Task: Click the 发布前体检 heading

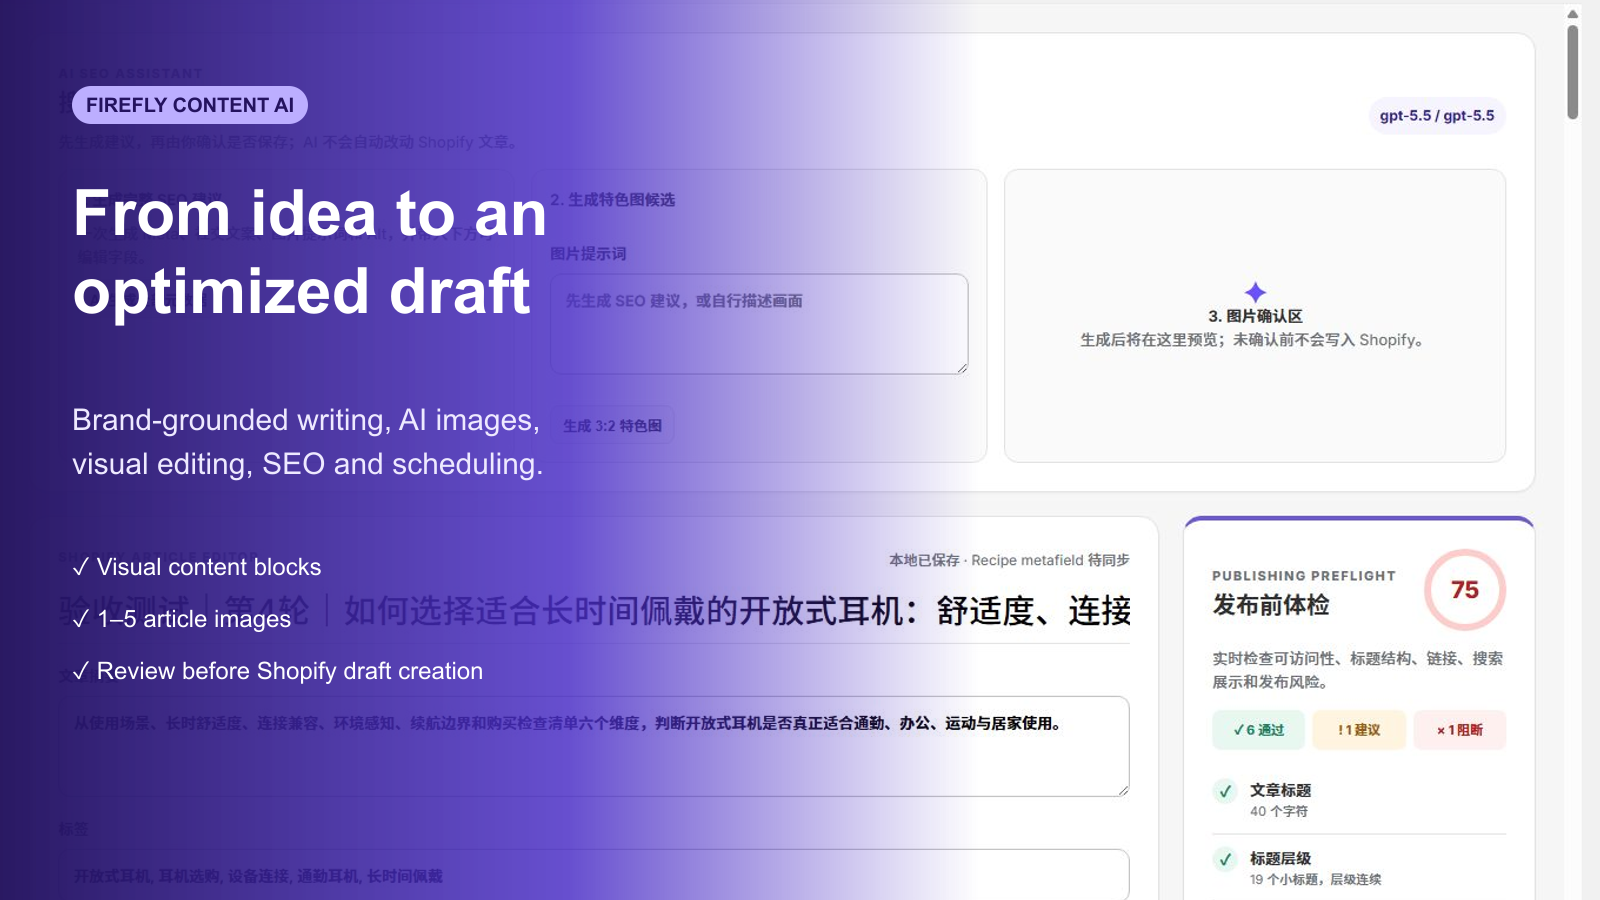Action: (x=1271, y=605)
